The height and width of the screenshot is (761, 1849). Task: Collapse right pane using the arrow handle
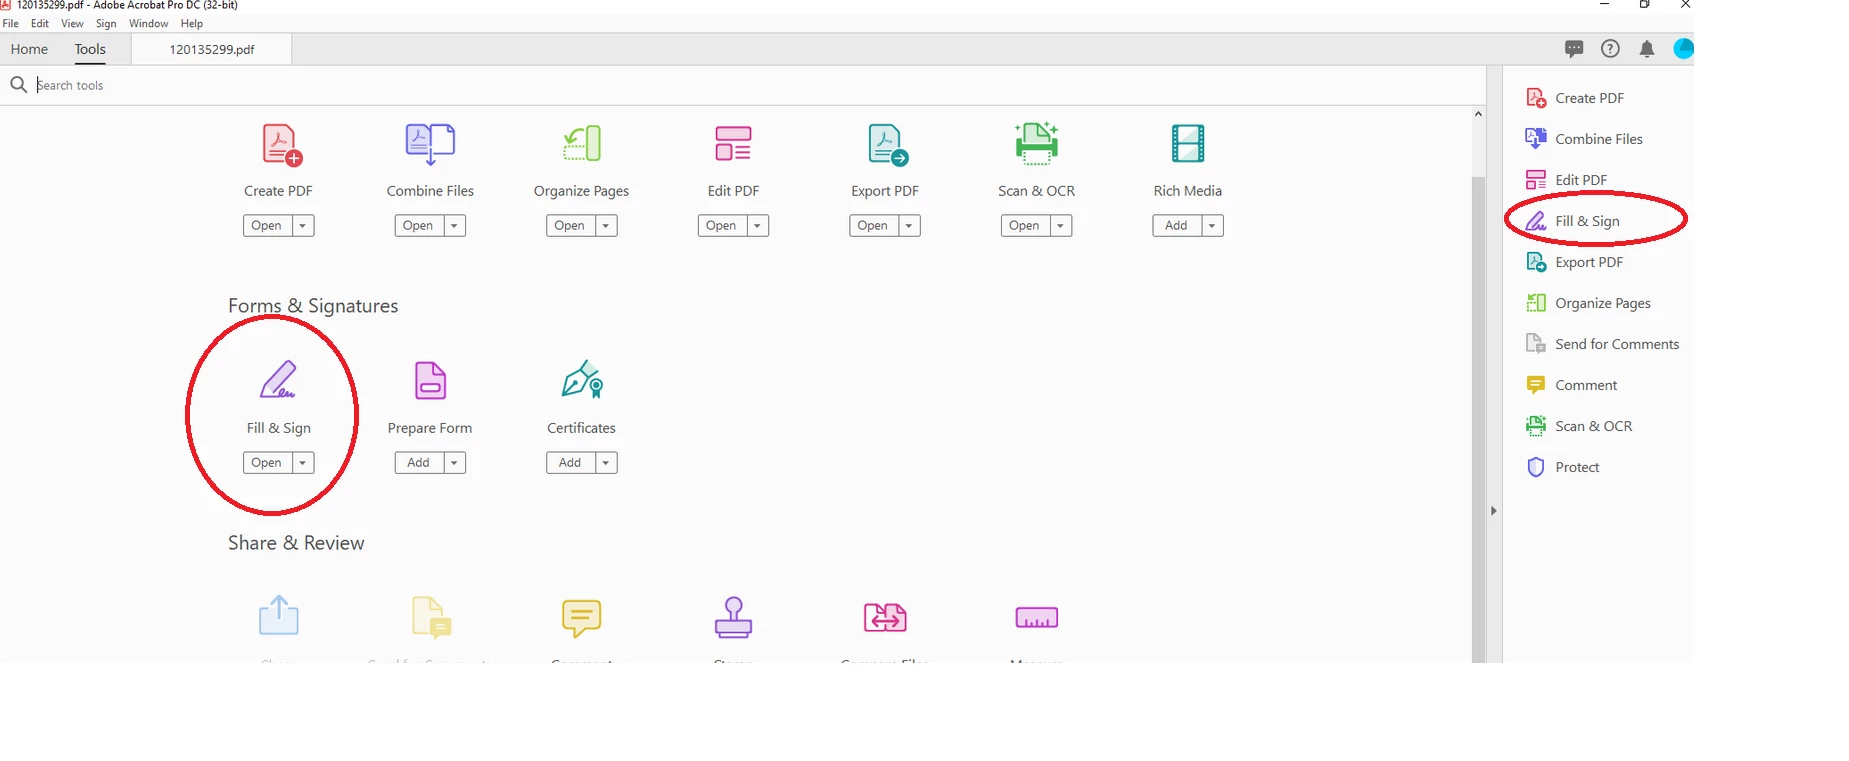coord(1494,511)
